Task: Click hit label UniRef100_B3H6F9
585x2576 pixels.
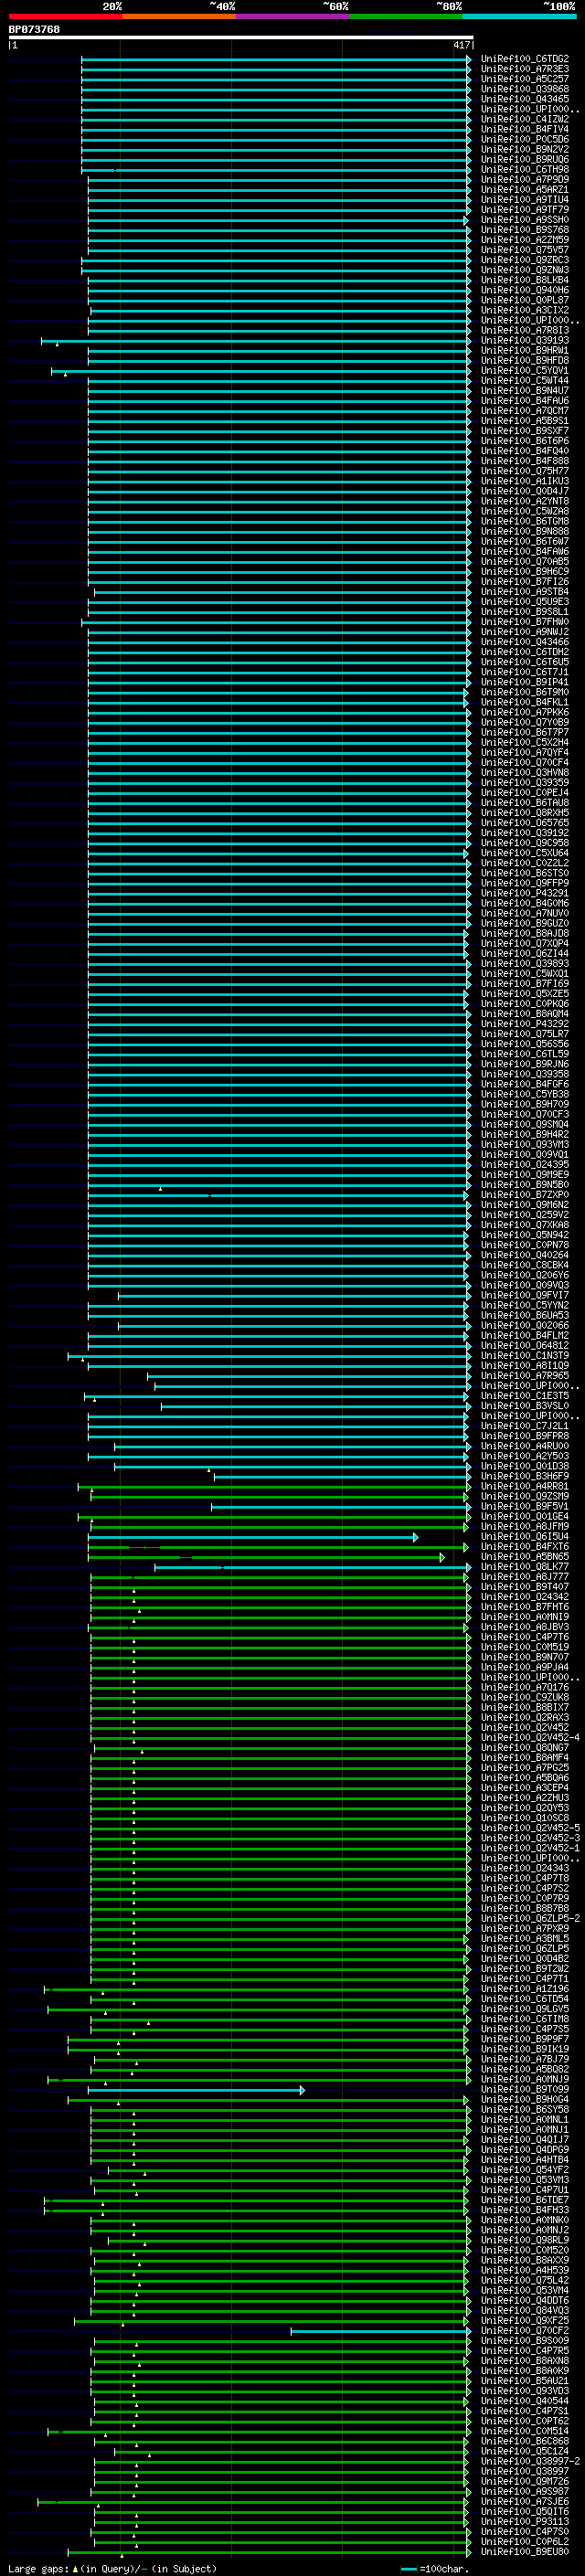Action: [x=524, y=1476]
